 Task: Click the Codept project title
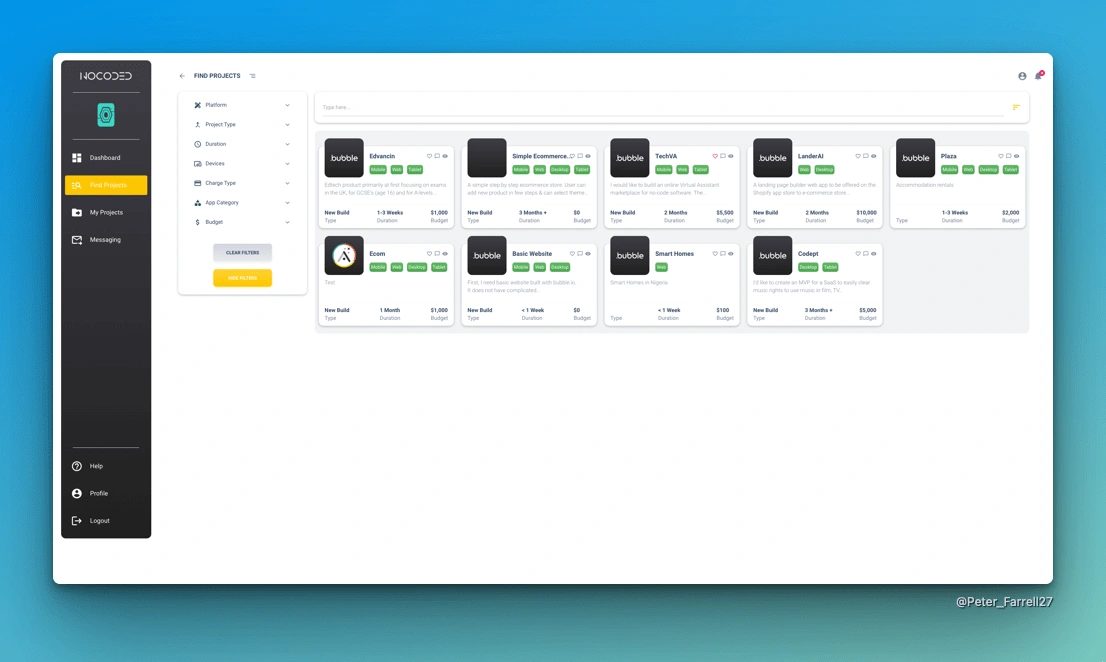click(808, 254)
